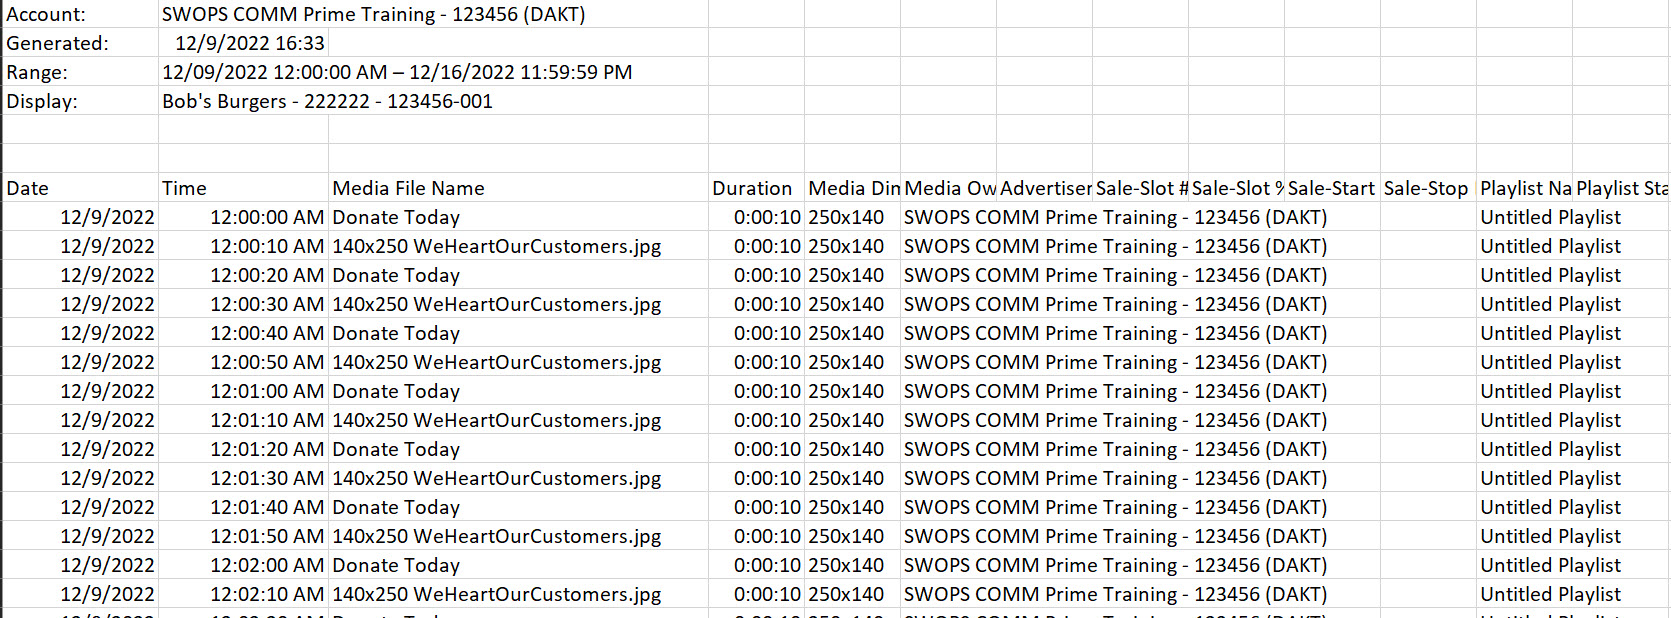This screenshot has width=1671, height=618.
Task: Click the Sale-Start header cell
Action: coord(1331,189)
